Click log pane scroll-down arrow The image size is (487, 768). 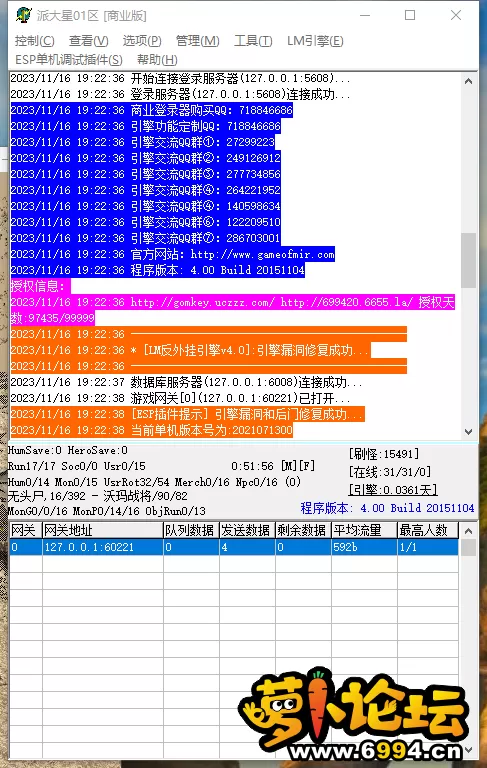pos(468,432)
